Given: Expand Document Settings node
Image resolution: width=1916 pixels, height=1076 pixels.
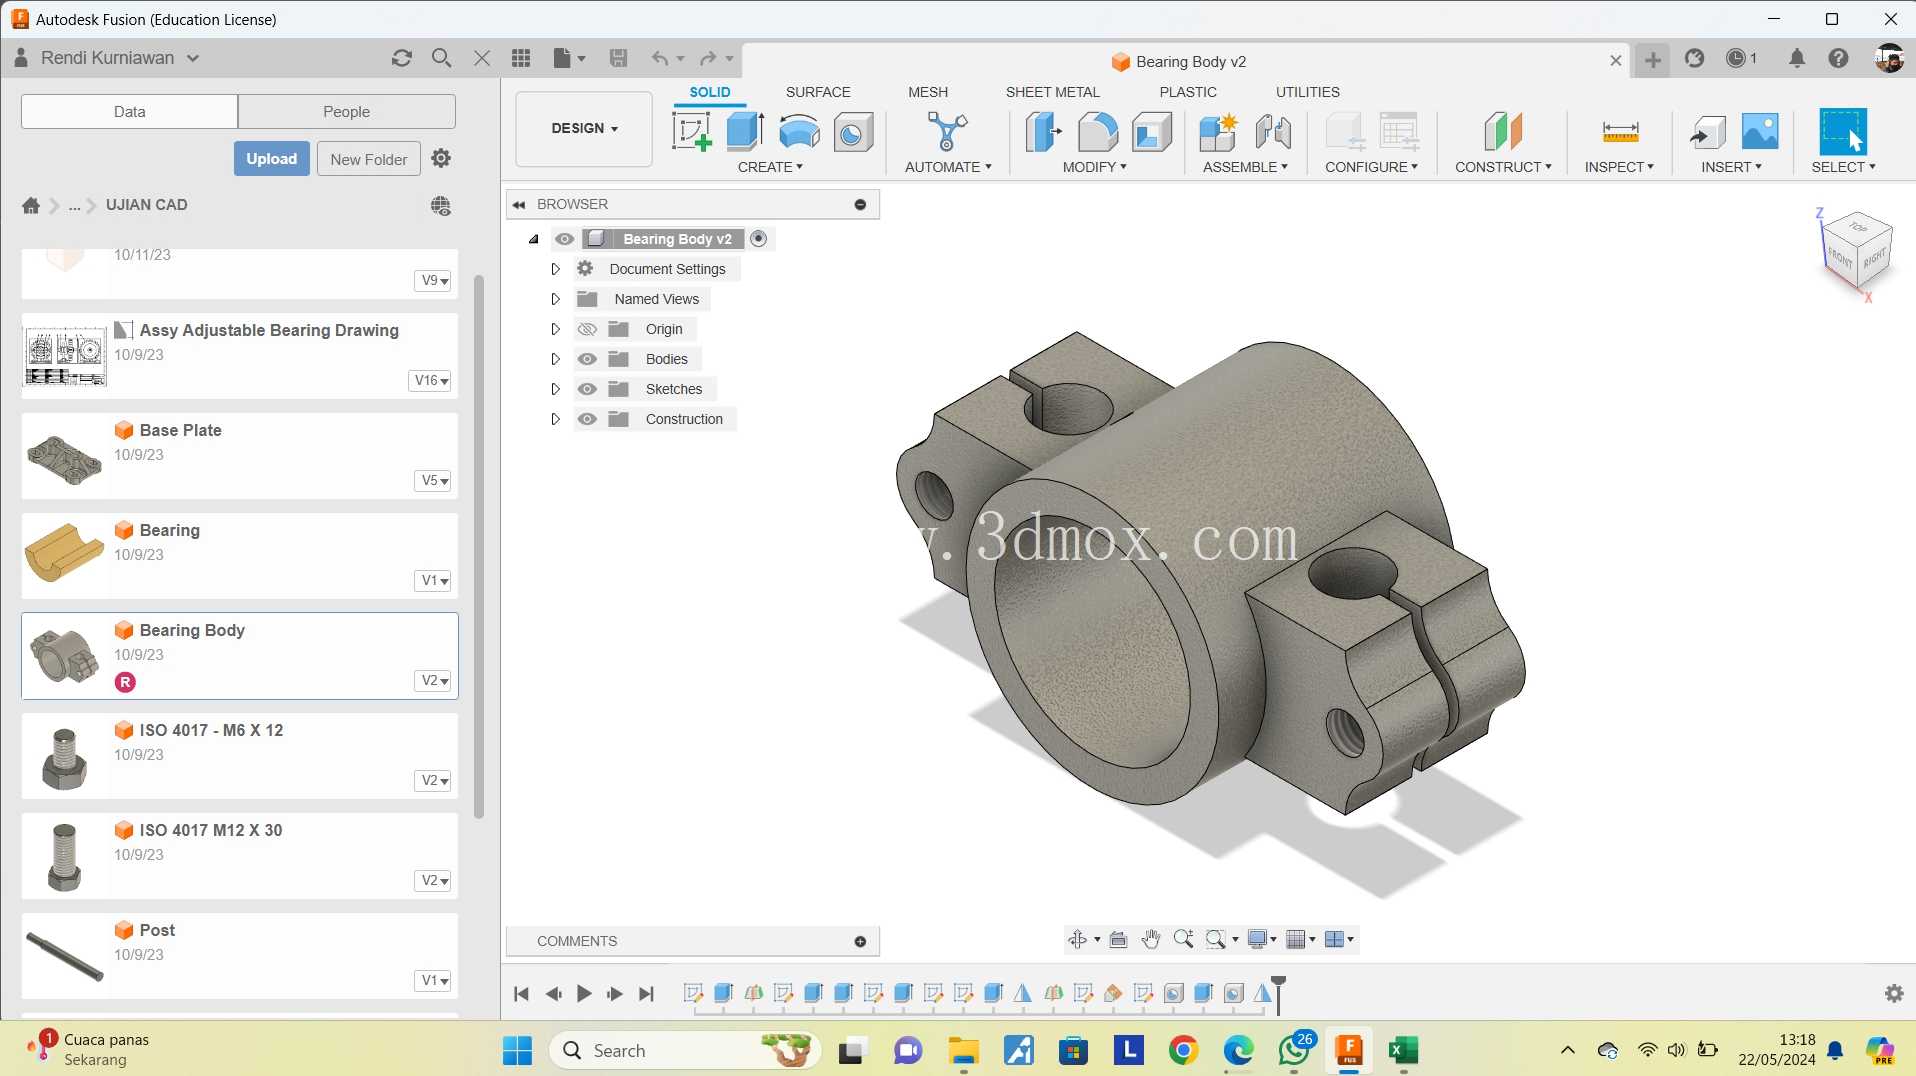Looking at the screenshot, I should (x=555, y=269).
